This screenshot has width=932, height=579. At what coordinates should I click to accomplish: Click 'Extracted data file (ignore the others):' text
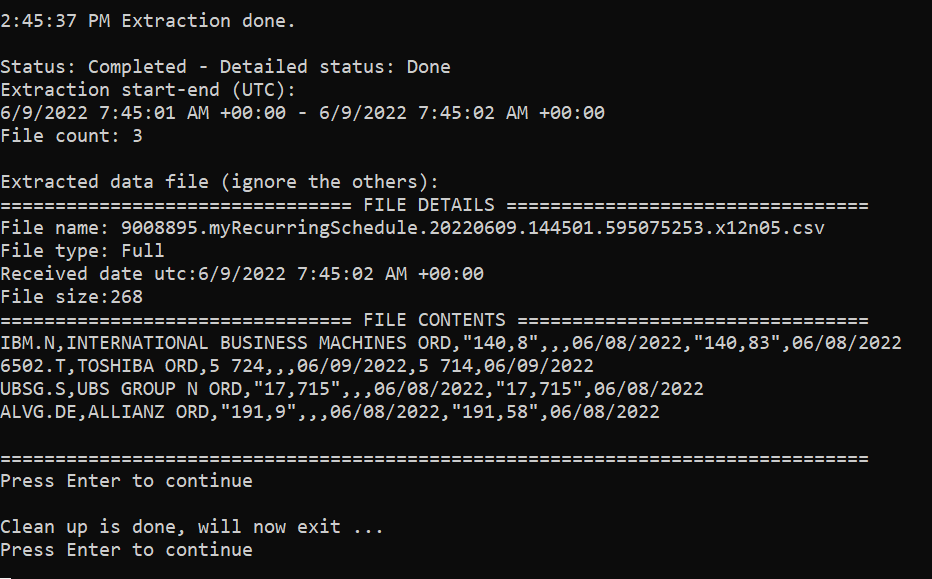point(219,182)
